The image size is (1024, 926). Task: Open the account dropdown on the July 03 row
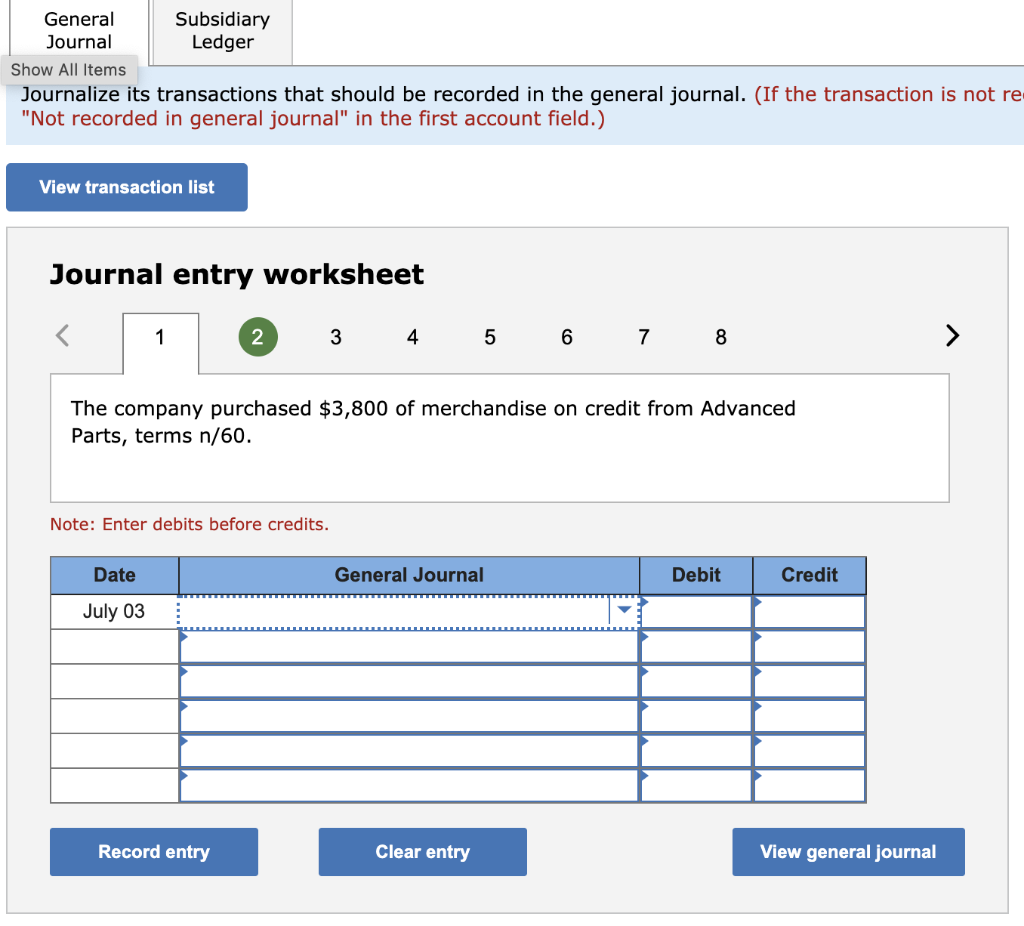click(625, 610)
